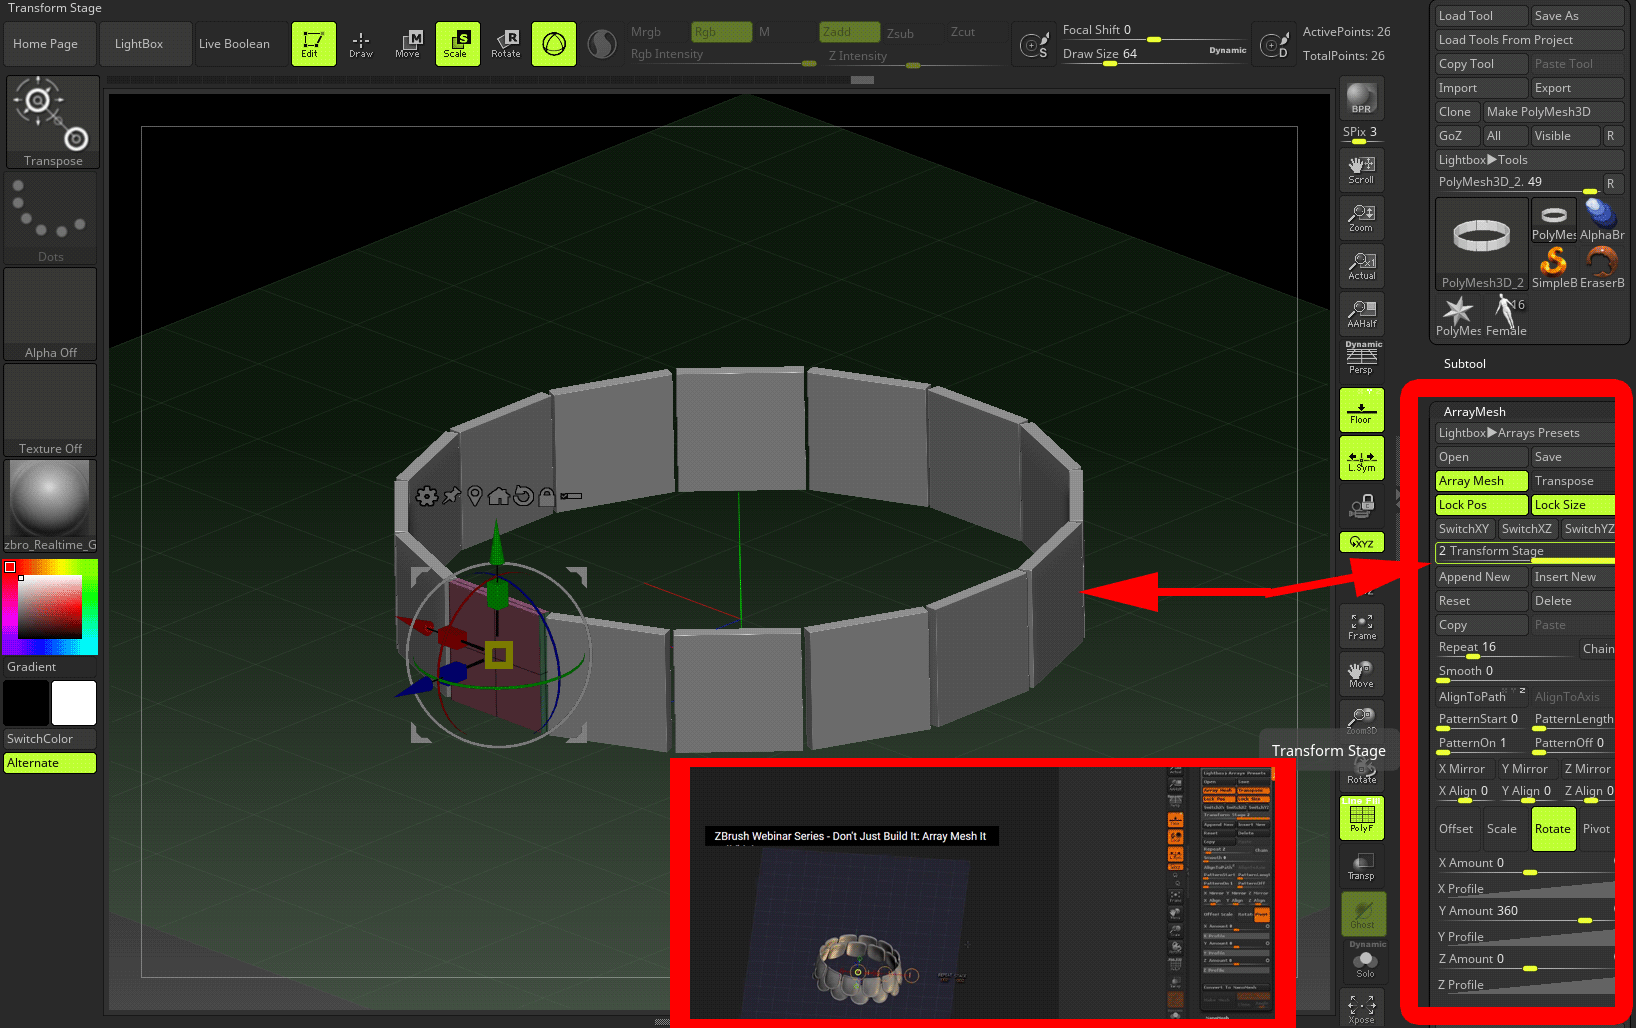The height and width of the screenshot is (1028, 1636).
Task: Toggle L.Sym local symmetry
Action: pos(1362,458)
